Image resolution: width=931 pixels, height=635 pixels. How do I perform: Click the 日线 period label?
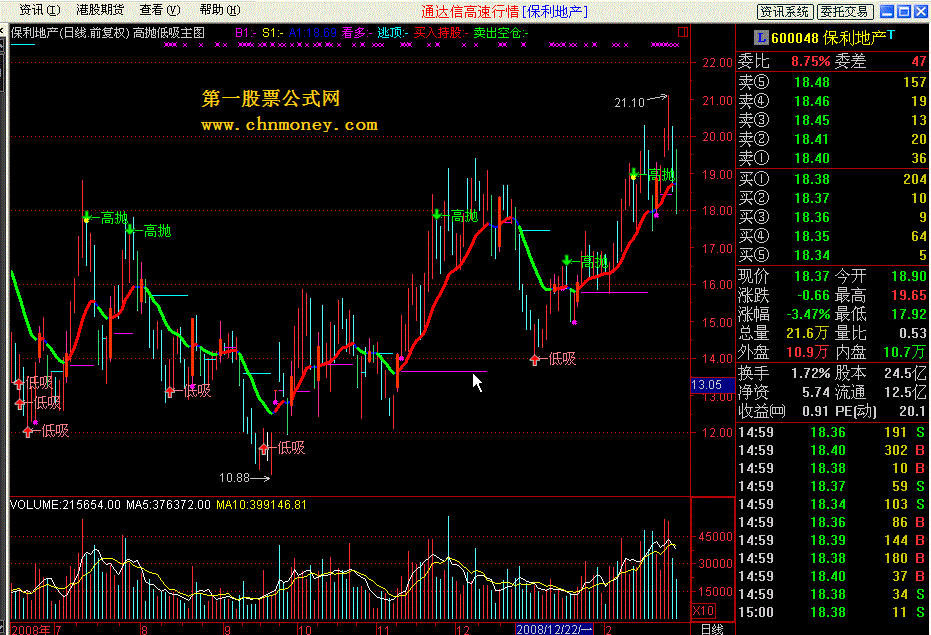[712, 629]
